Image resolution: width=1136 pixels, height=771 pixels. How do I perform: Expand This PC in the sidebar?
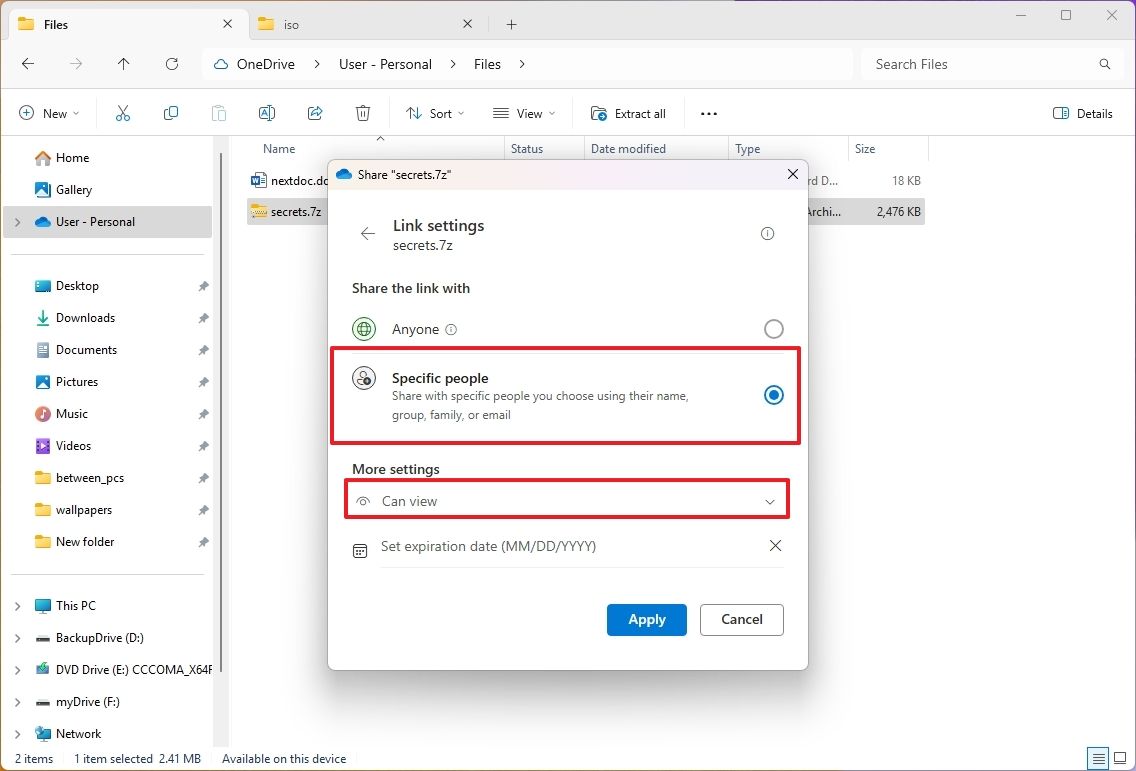pos(18,605)
